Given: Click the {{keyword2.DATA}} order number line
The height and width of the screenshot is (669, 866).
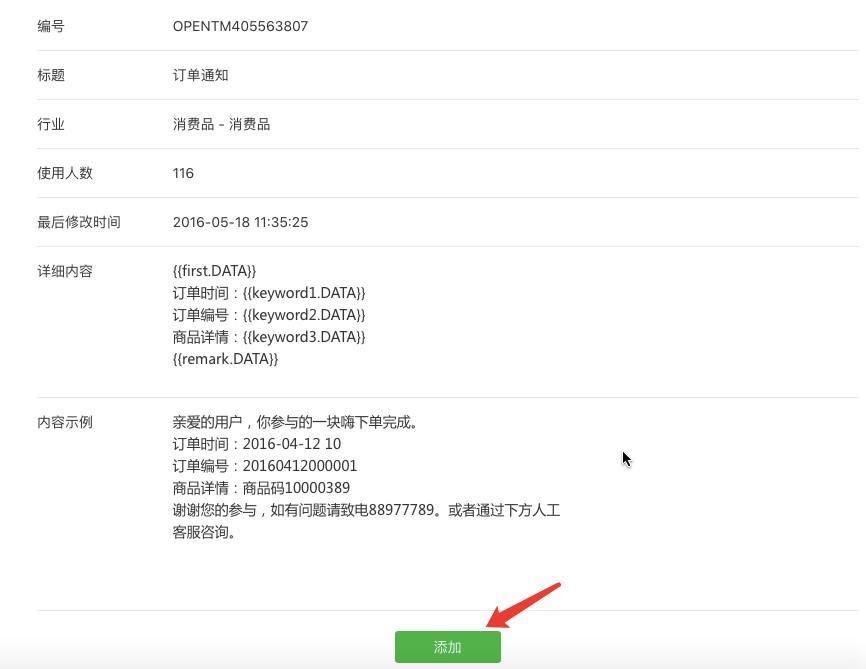Looking at the screenshot, I should click(269, 315).
